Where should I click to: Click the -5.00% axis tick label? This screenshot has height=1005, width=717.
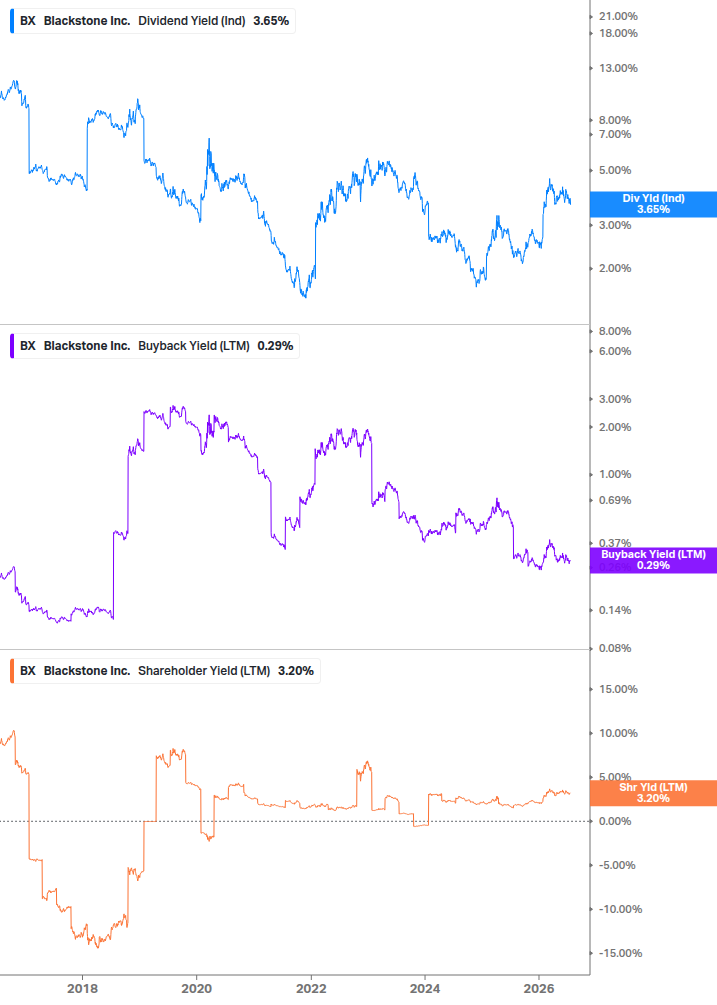[x=617, y=865]
